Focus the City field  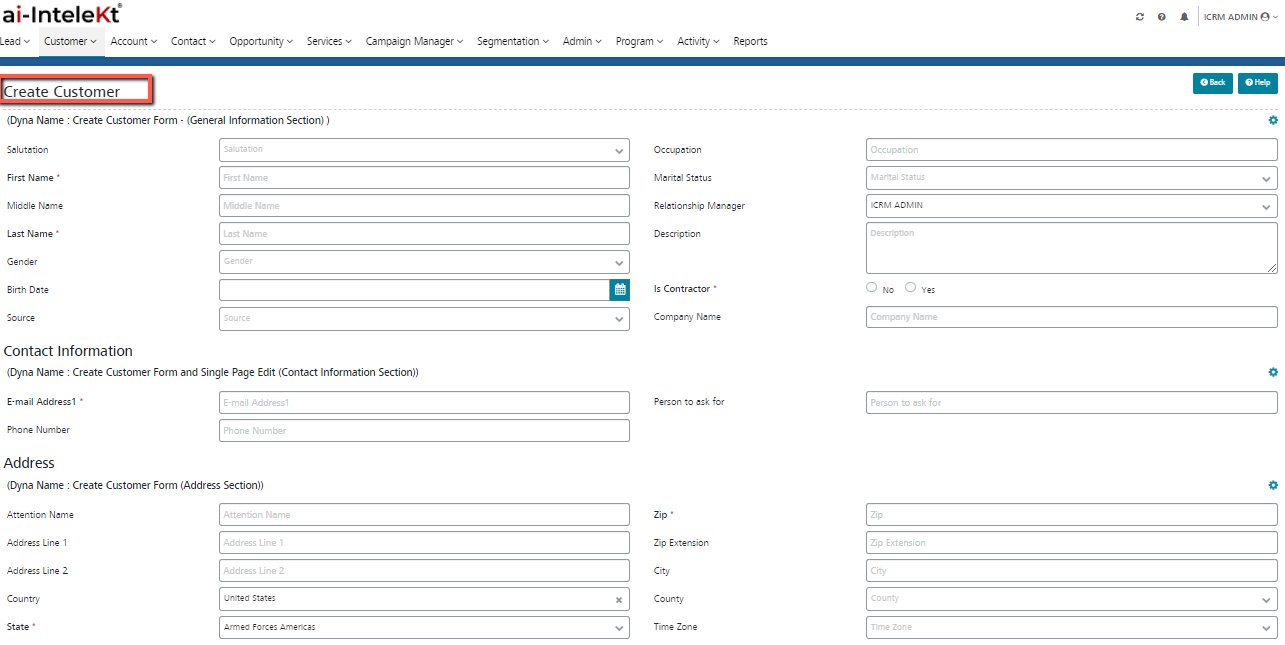coord(1072,571)
